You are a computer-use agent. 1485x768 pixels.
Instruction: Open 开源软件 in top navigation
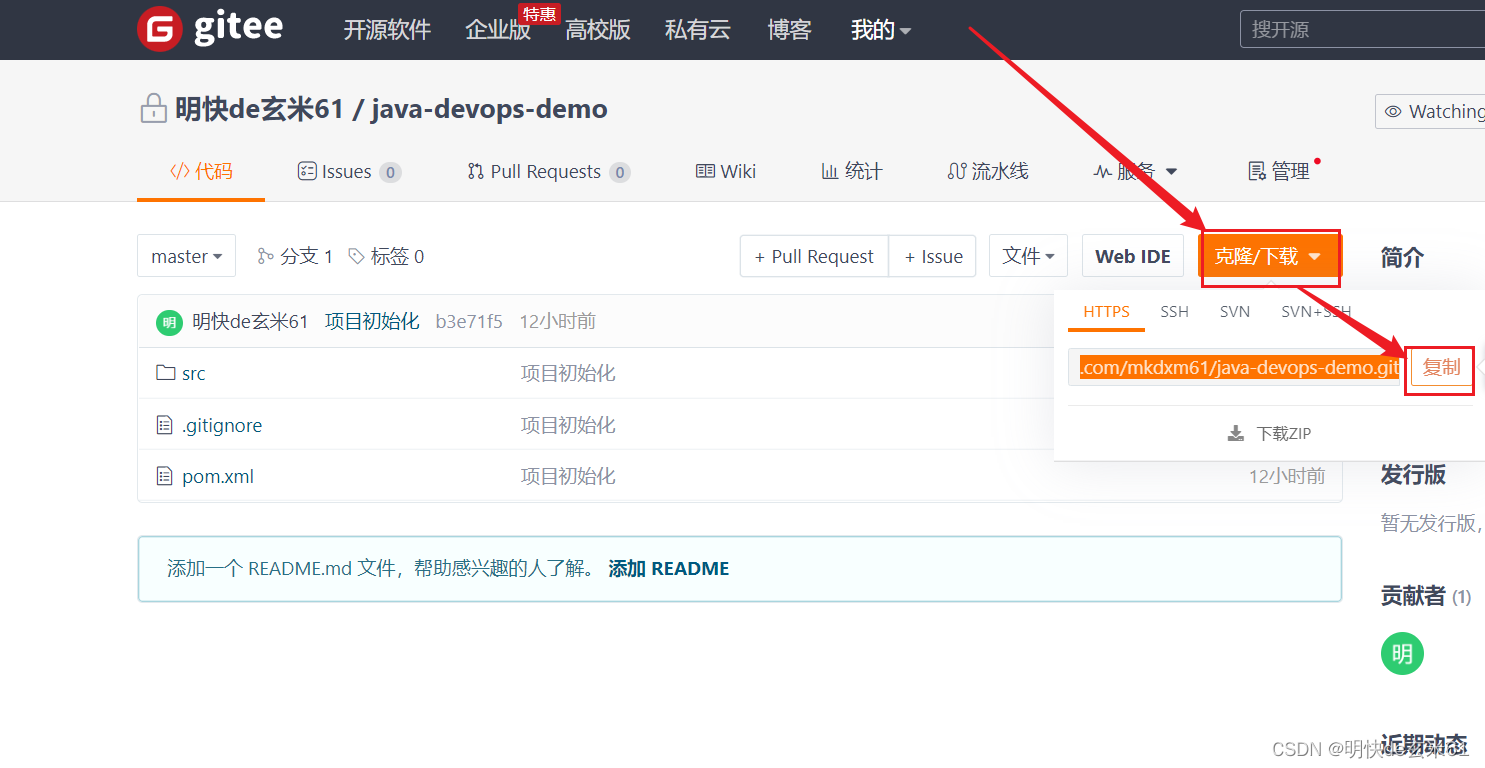pyautogui.click(x=387, y=30)
